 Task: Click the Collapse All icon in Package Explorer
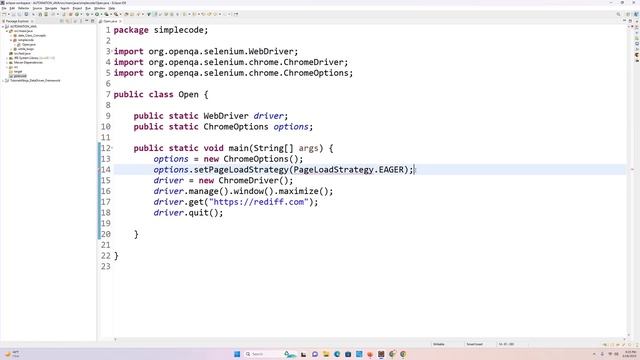[x=62, y=21]
